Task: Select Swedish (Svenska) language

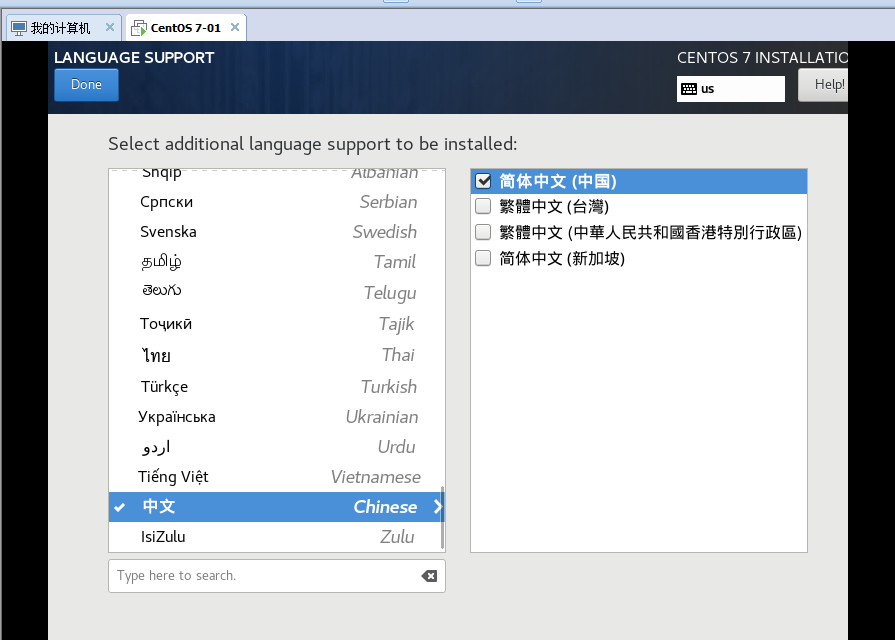Action: pyautogui.click(x=277, y=232)
